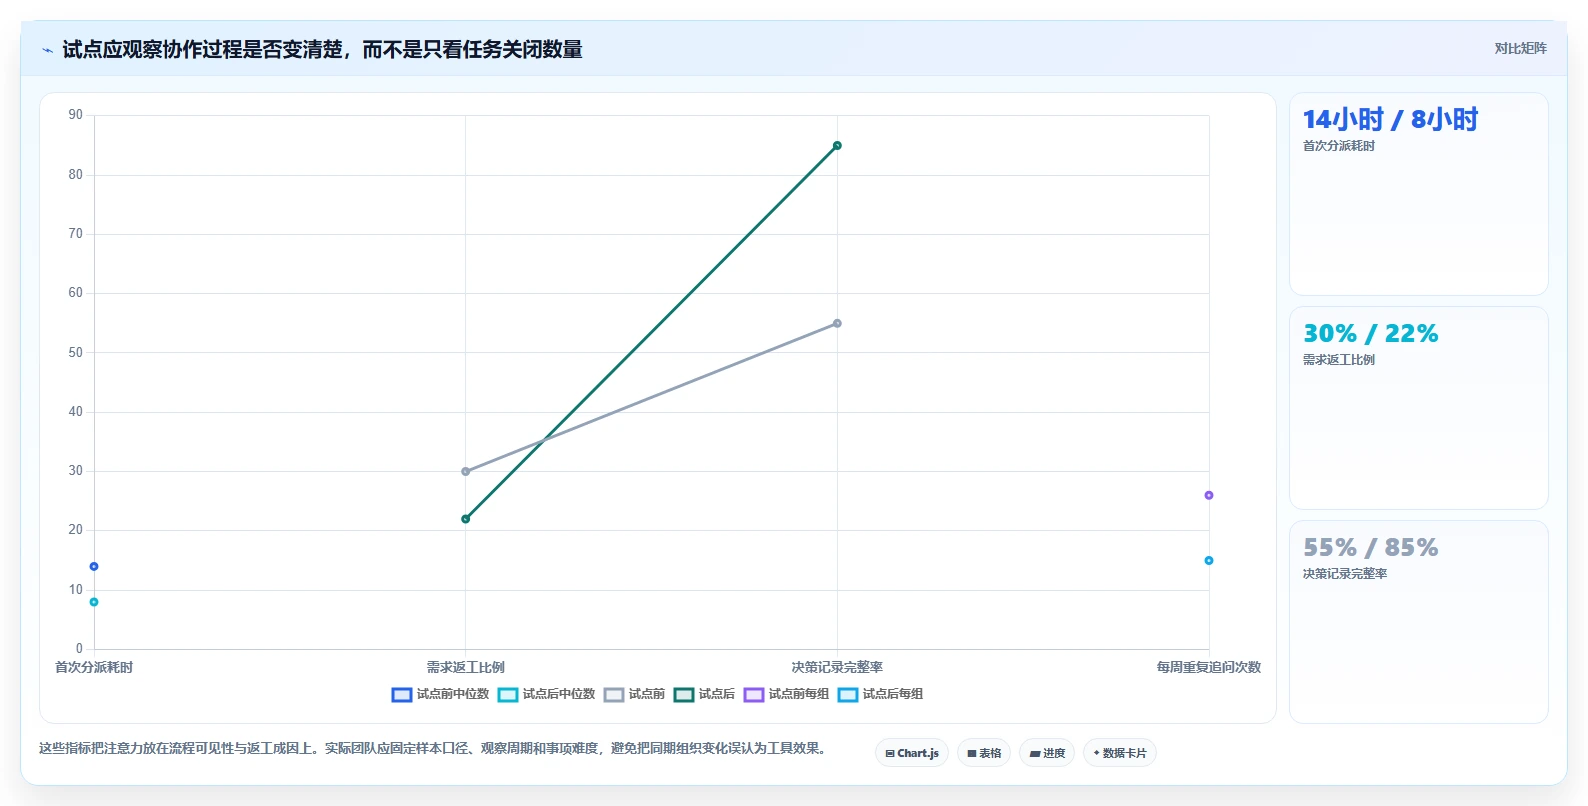Click the 需求返工比例 caption in the second card
This screenshot has width=1588, height=806.
[1338, 360]
